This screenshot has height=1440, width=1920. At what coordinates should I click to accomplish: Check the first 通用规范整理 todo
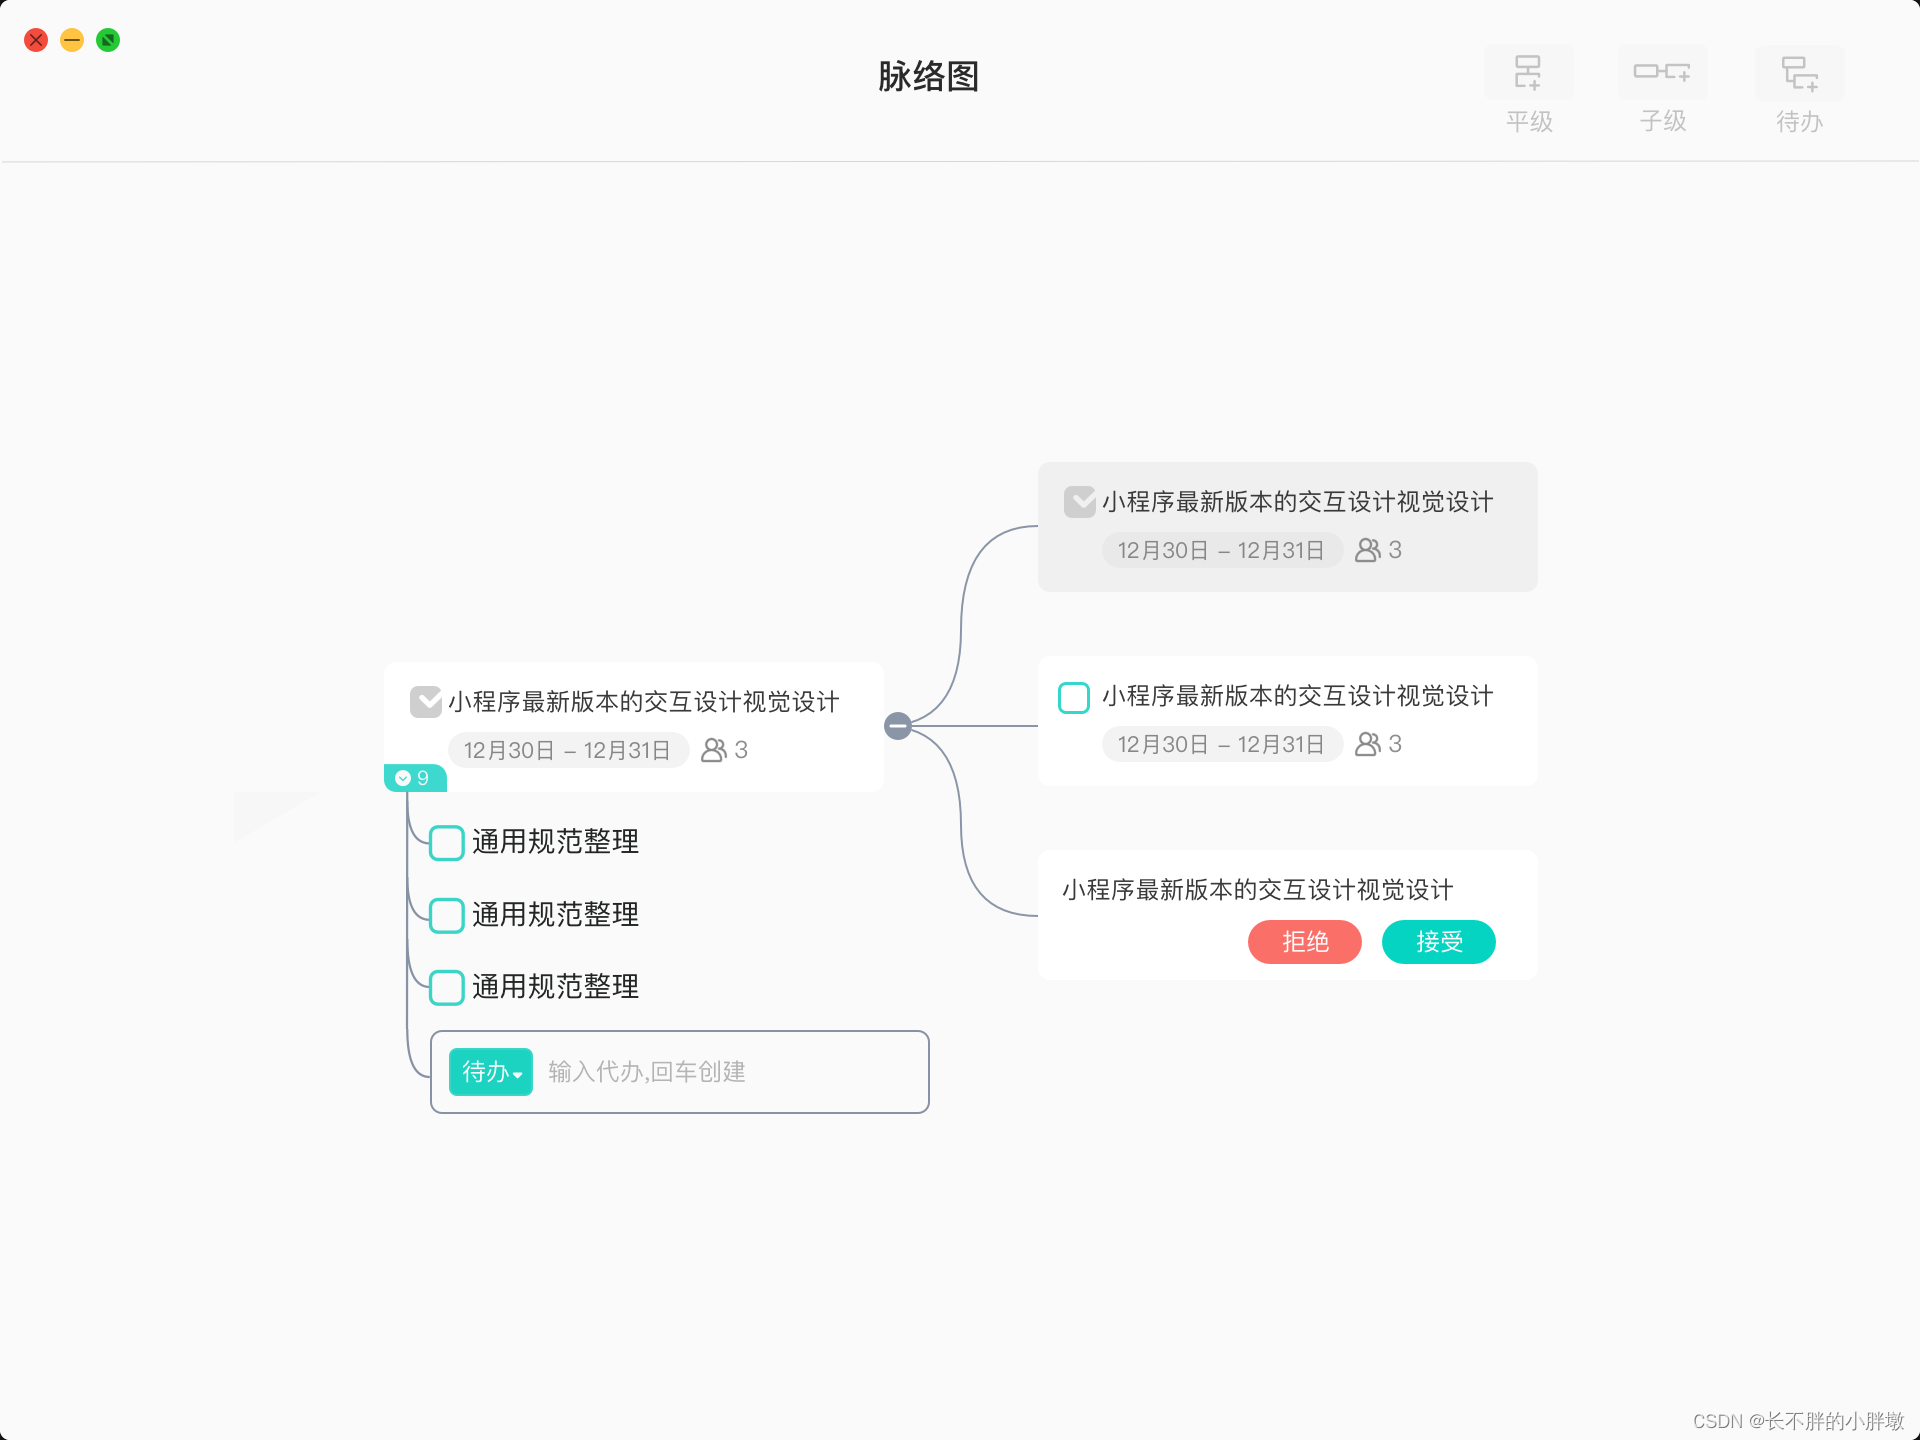pos(447,843)
